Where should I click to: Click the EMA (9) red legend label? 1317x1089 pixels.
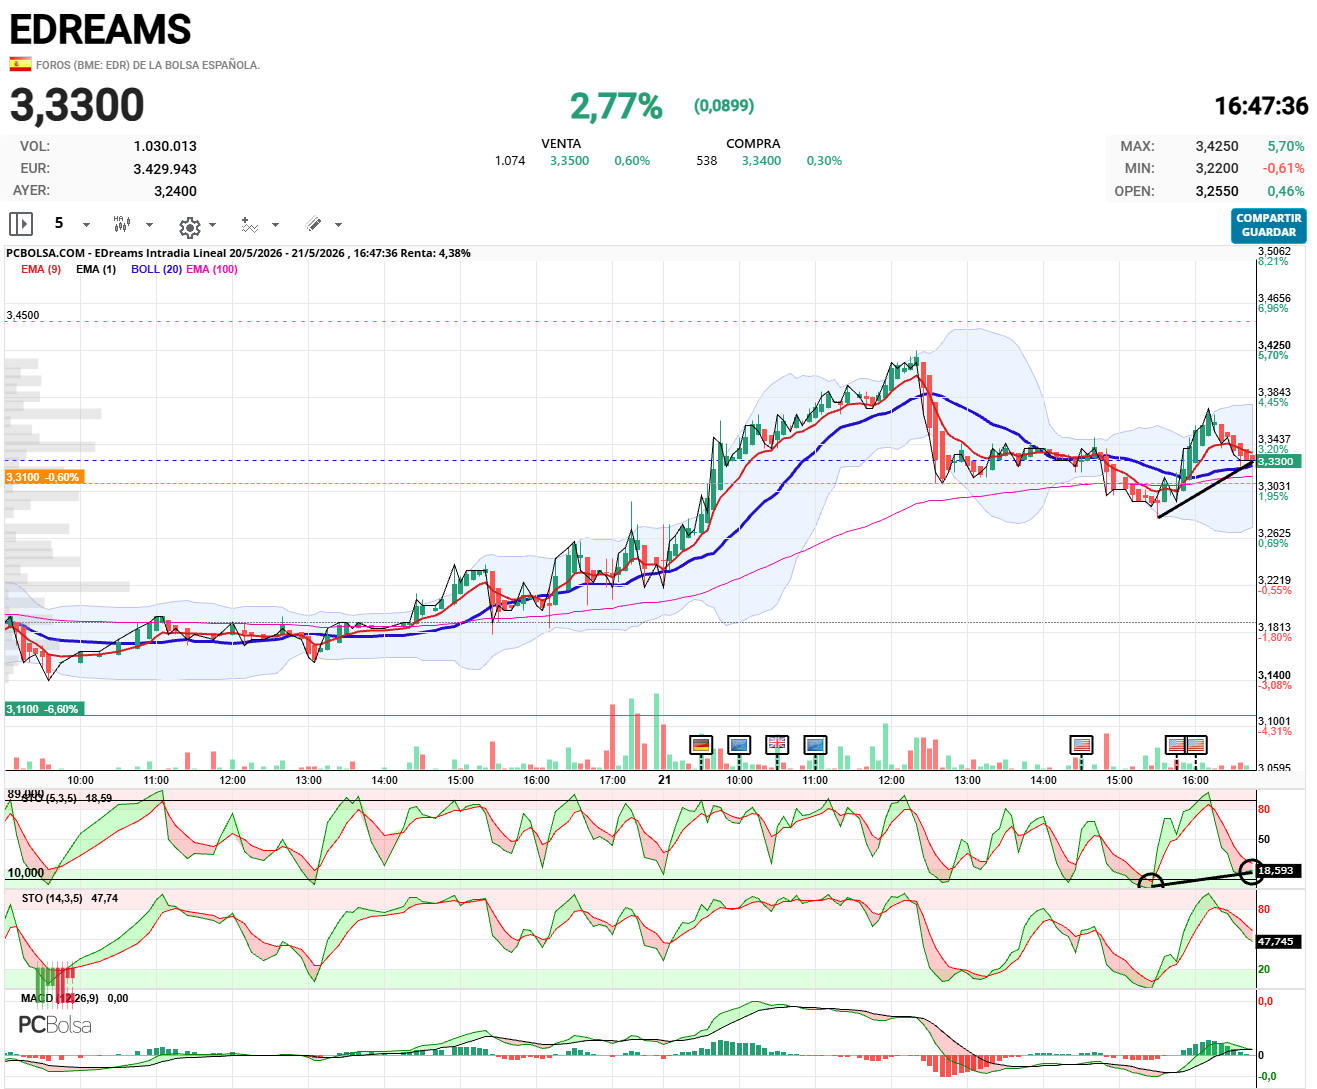41,269
